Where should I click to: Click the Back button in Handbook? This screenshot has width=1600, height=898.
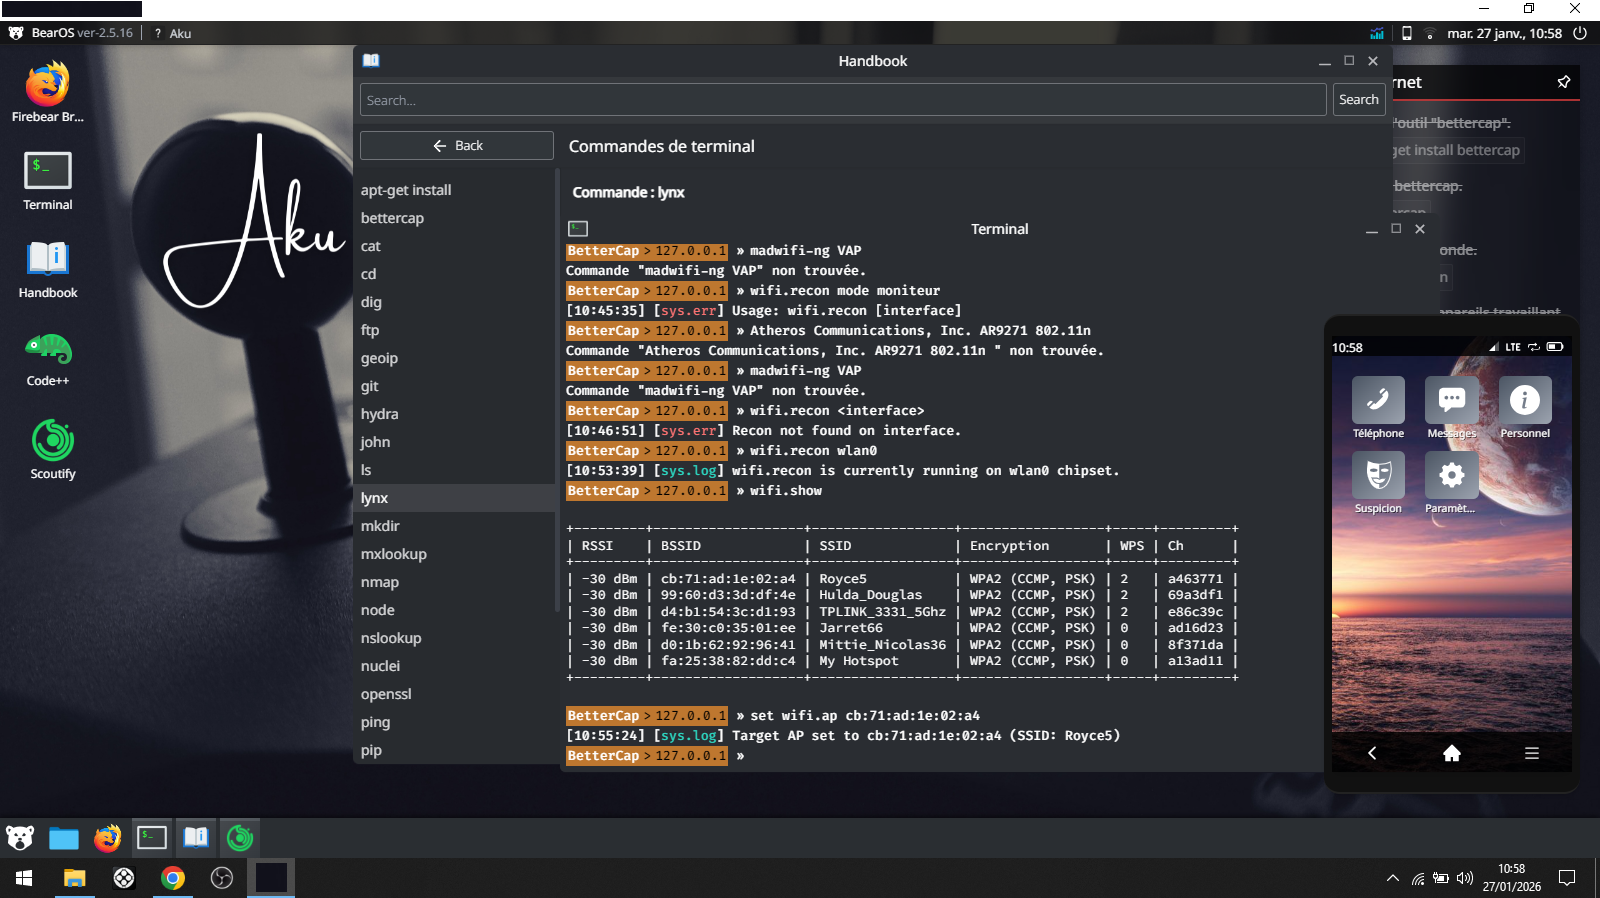coord(457,146)
